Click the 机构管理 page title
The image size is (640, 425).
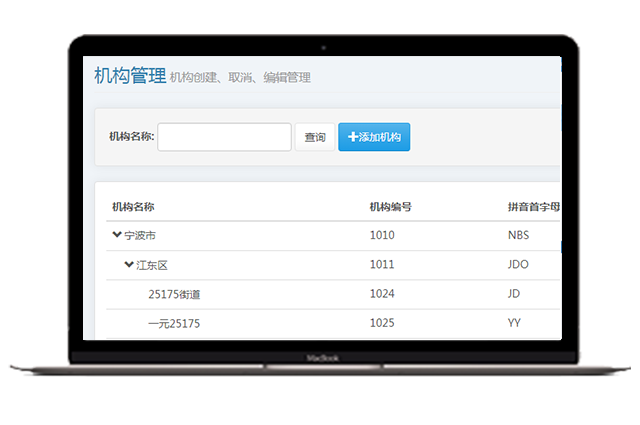pos(129,77)
